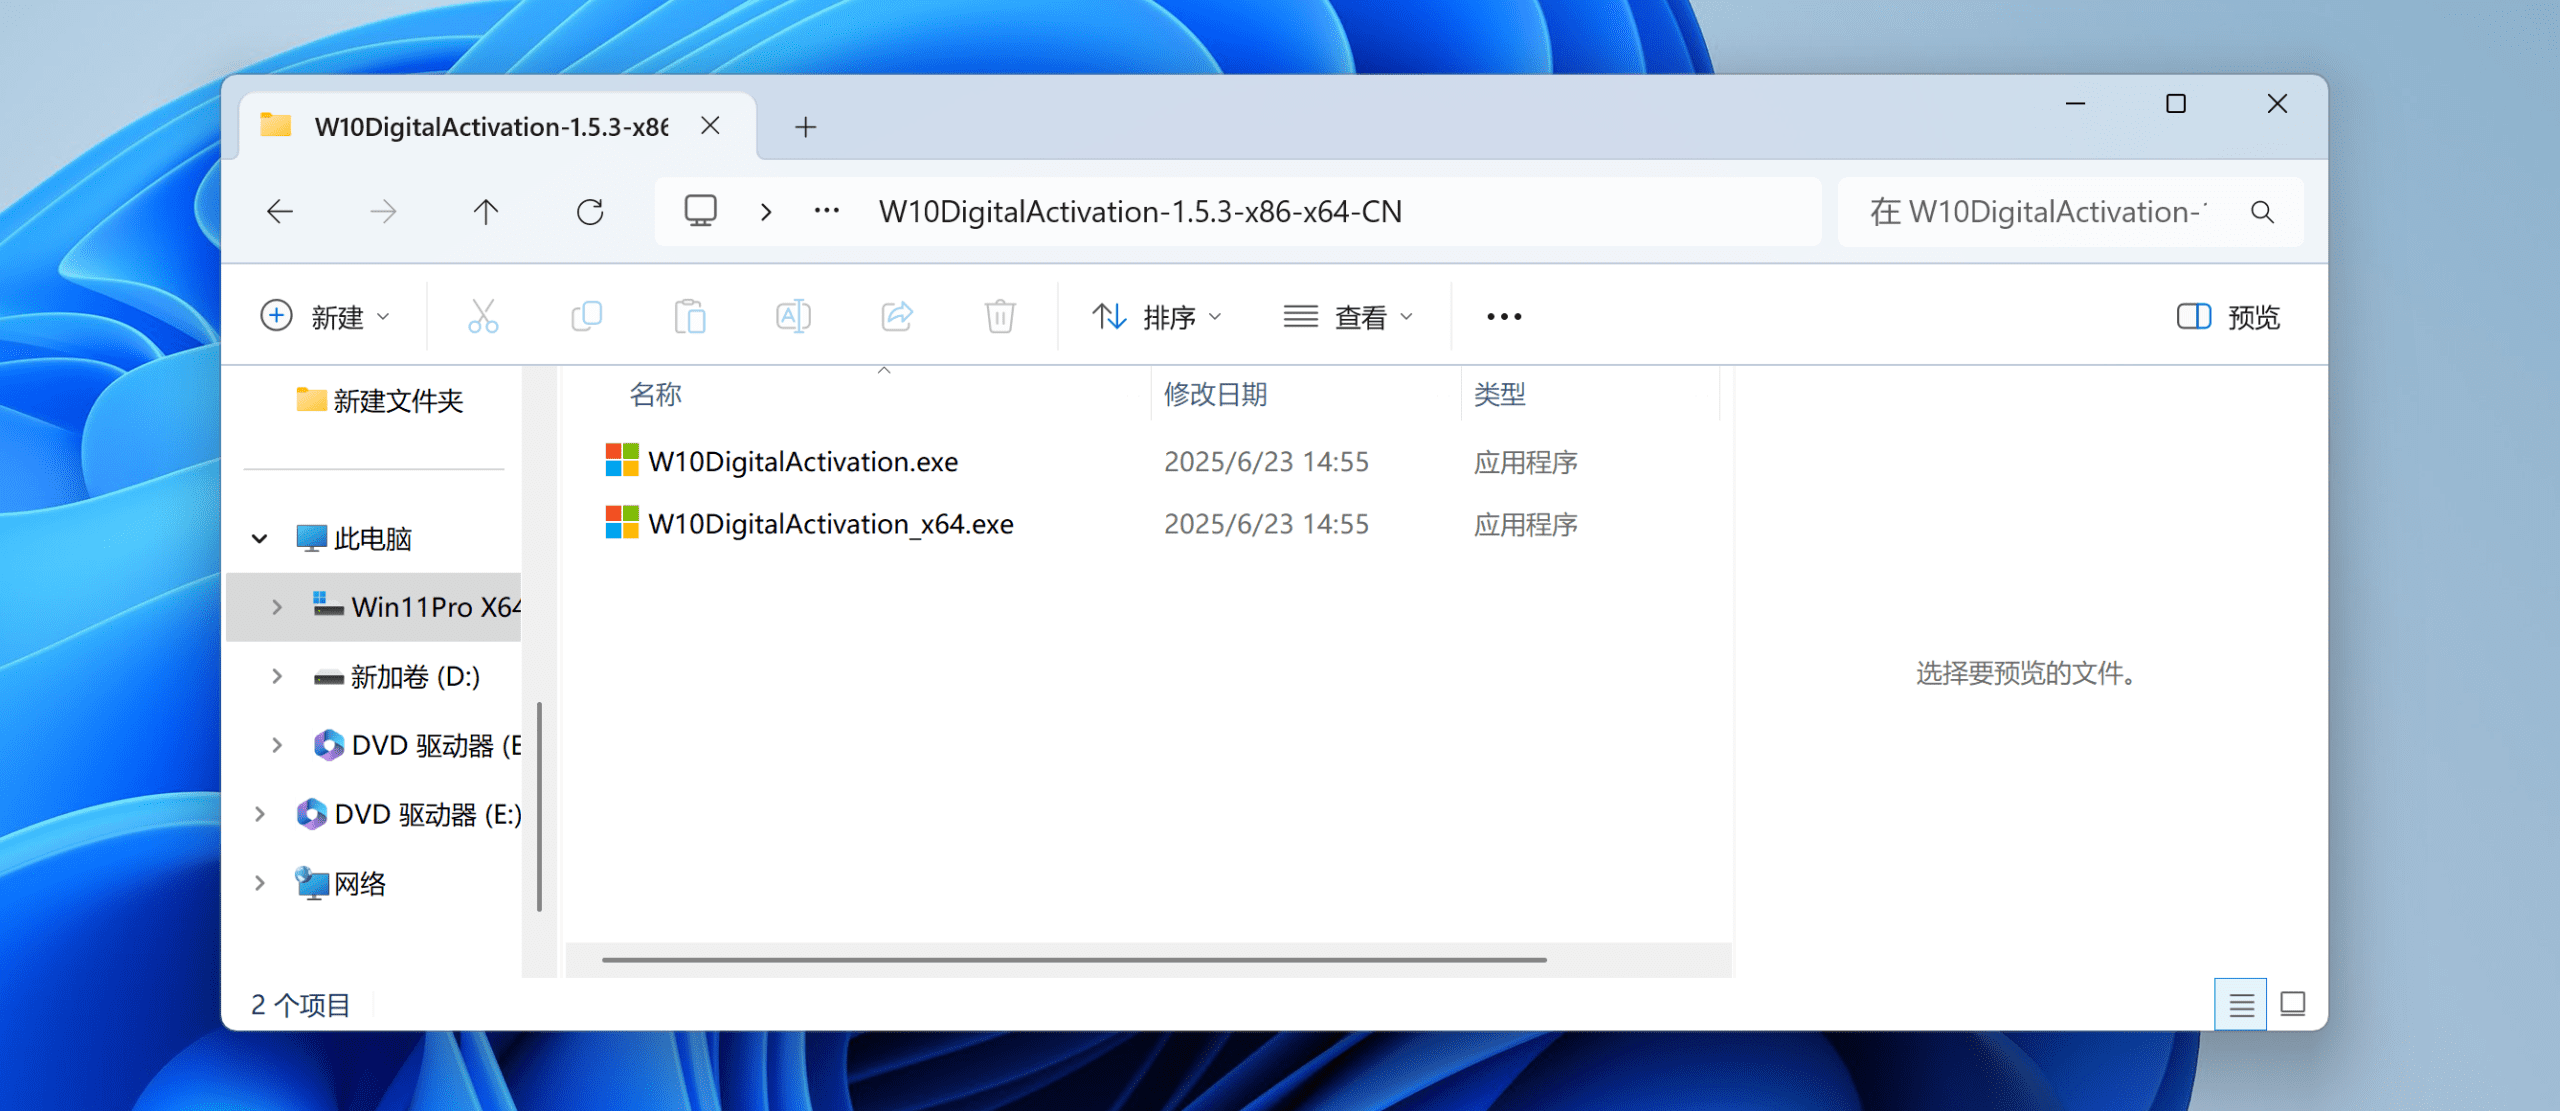Image resolution: width=2560 pixels, height=1111 pixels.
Task: Switch to details view in status bar
Action: [2241, 1004]
